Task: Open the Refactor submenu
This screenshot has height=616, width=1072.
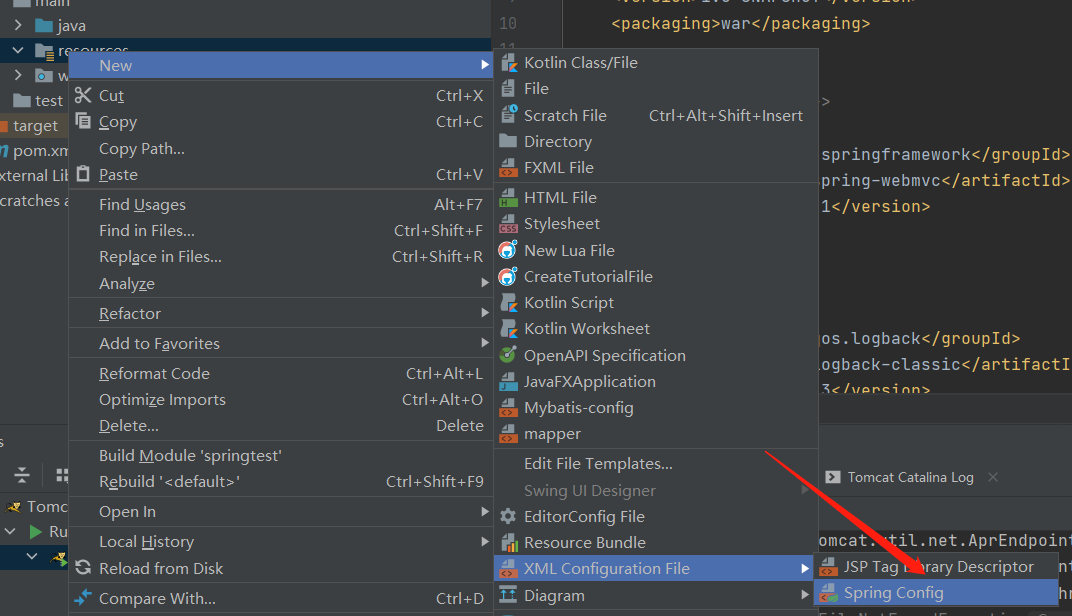Action: pos(130,314)
